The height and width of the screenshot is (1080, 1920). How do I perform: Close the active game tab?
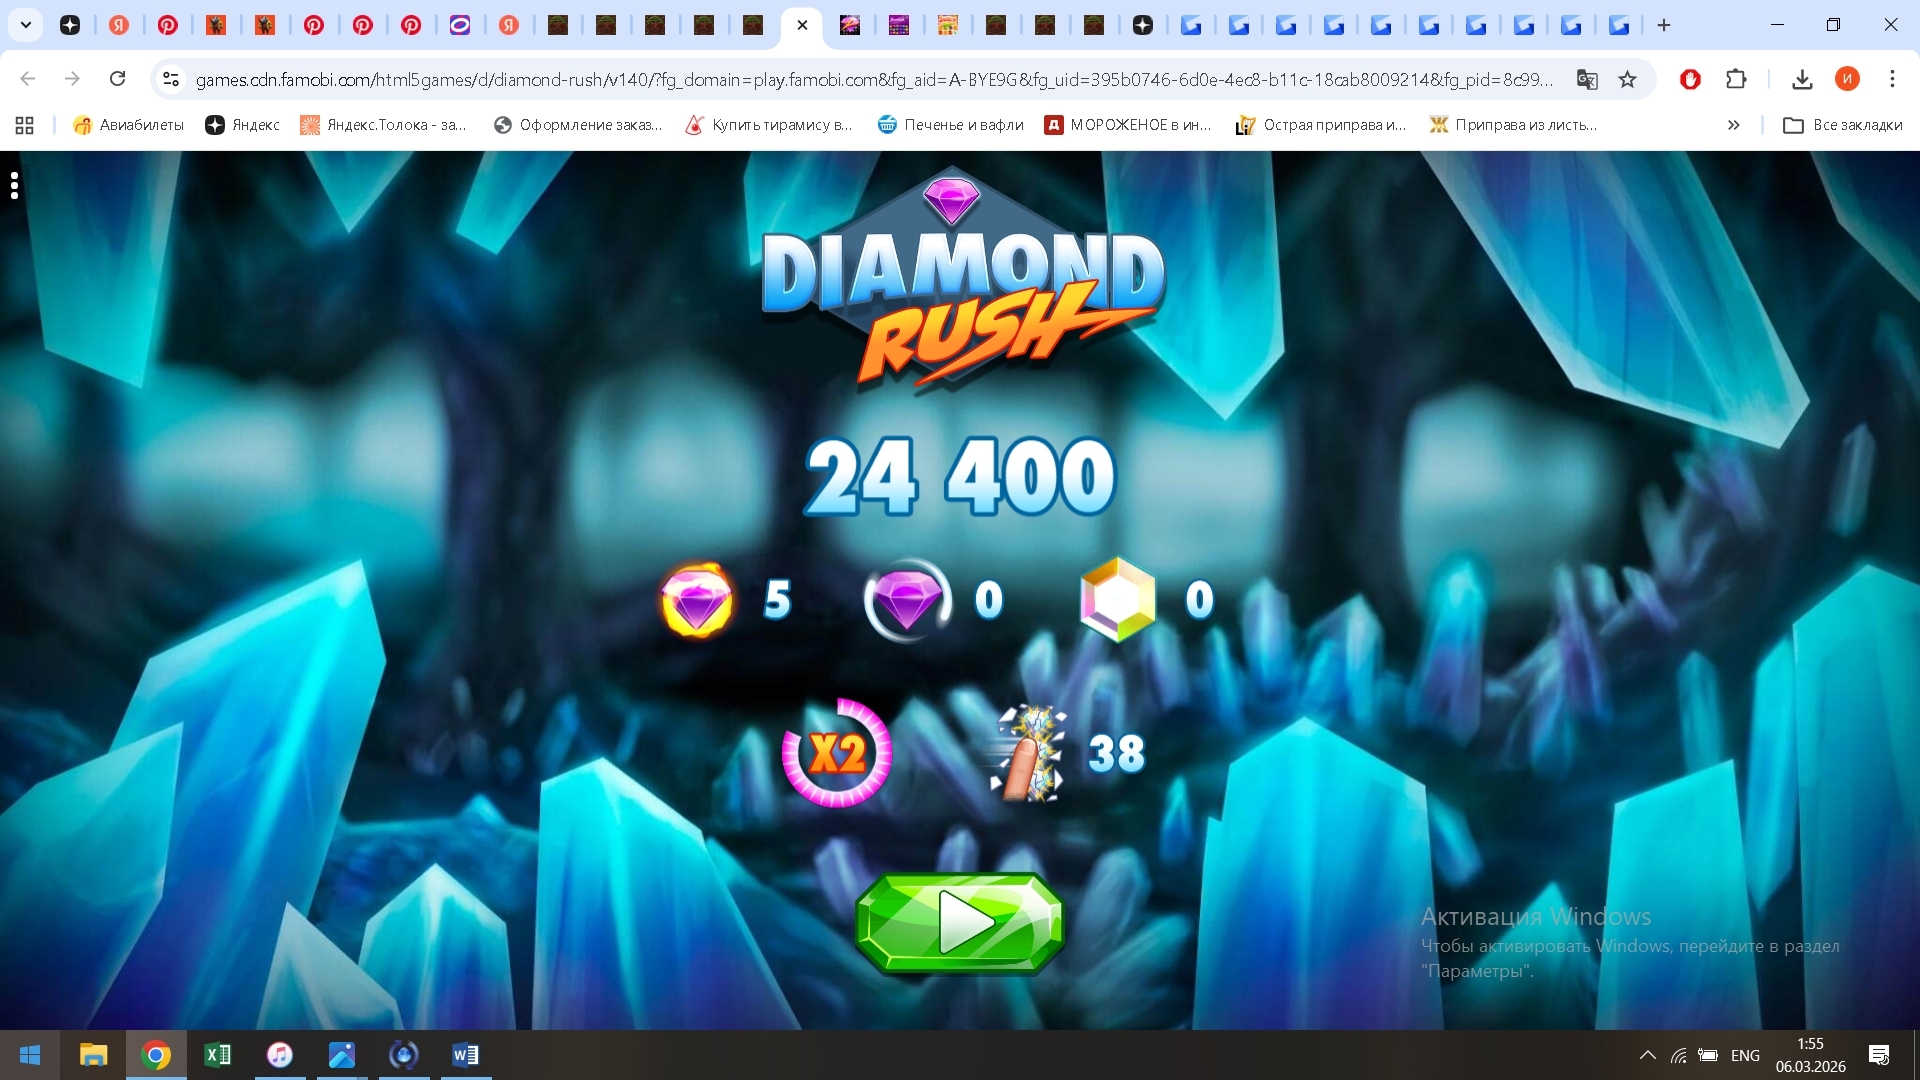pyautogui.click(x=802, y=25)
